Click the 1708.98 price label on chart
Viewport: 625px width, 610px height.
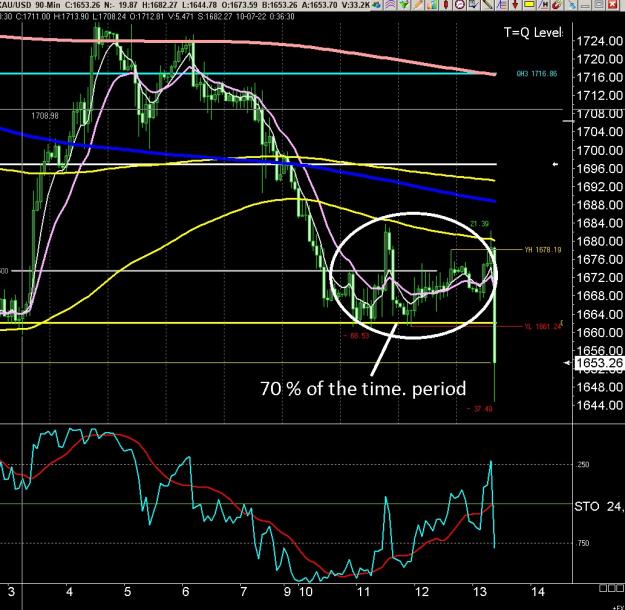[x=45, y=116]
